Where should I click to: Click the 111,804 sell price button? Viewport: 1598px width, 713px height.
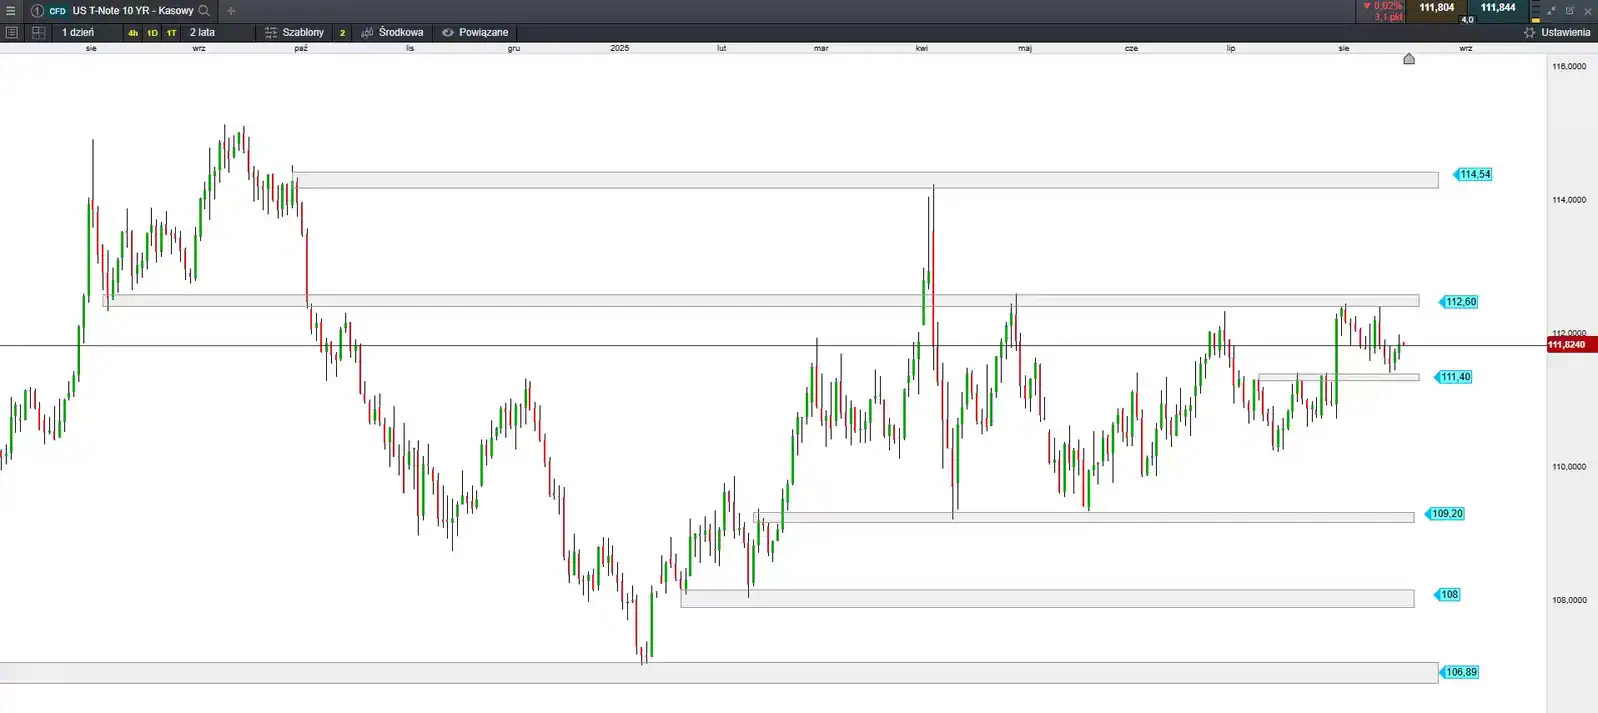[1436, 8]
